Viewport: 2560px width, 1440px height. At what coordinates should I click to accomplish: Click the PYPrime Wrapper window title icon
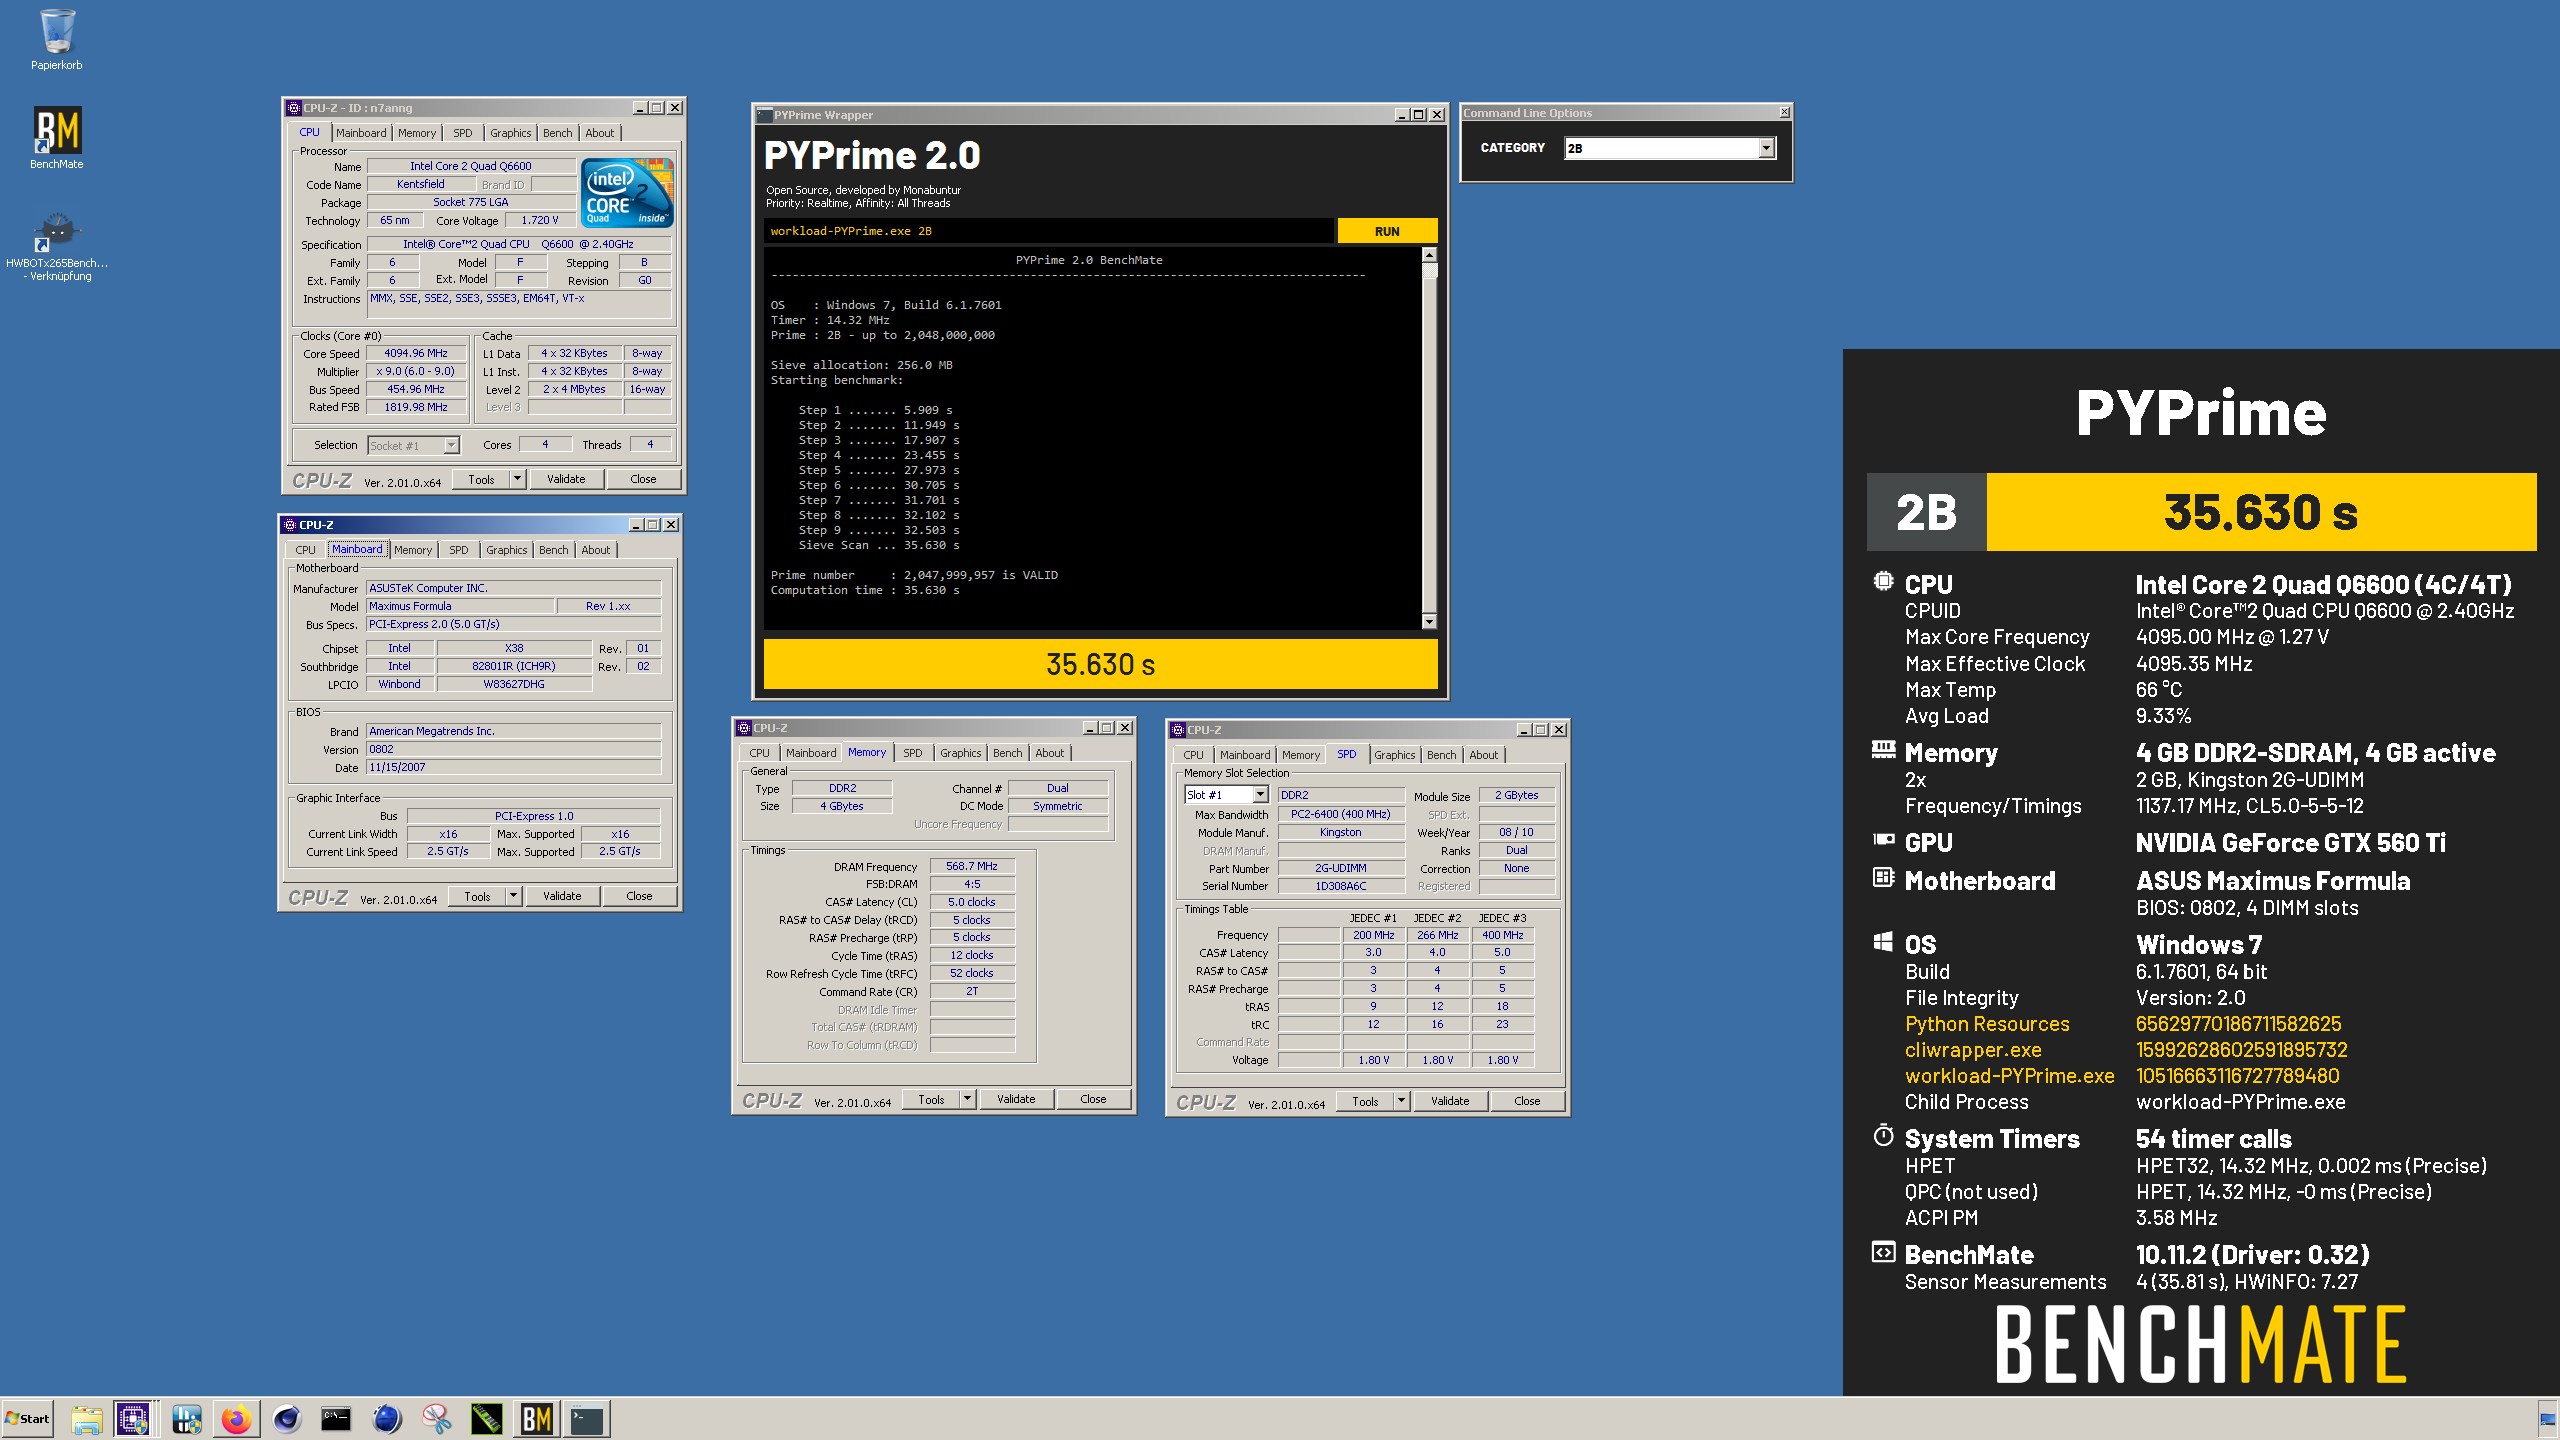tap(765, 115)
